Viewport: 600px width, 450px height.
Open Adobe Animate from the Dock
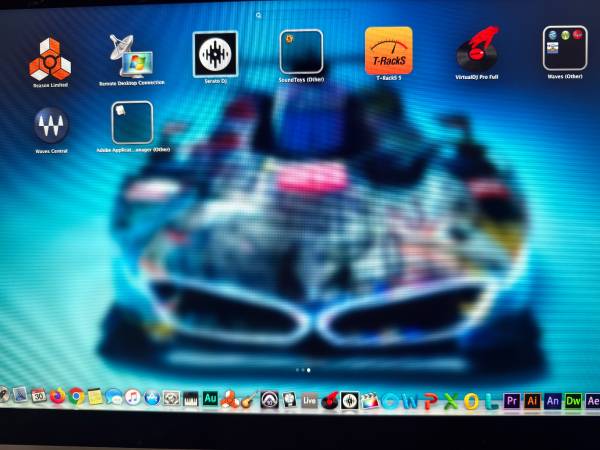pos(553,401)
